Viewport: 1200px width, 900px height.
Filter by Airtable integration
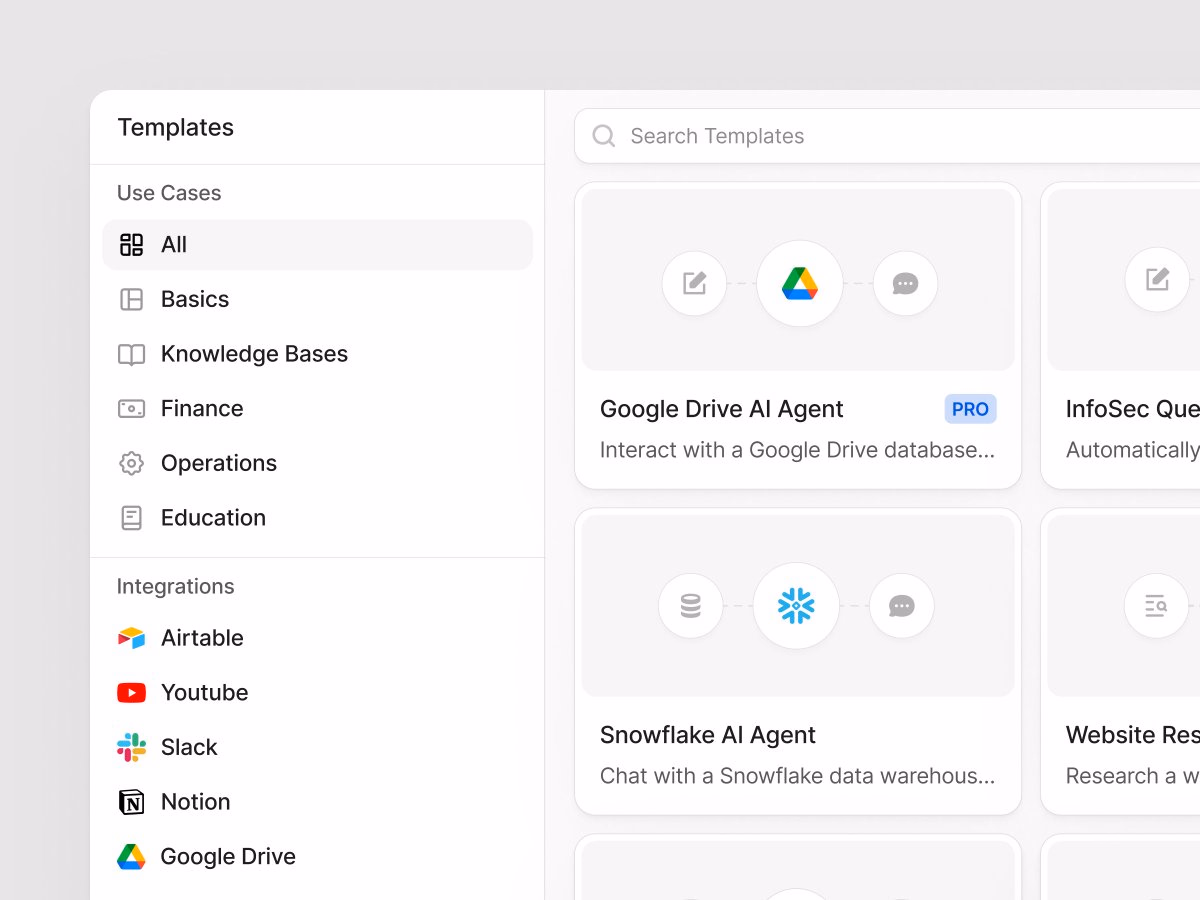pyautogui.click(x=318, y=638)
